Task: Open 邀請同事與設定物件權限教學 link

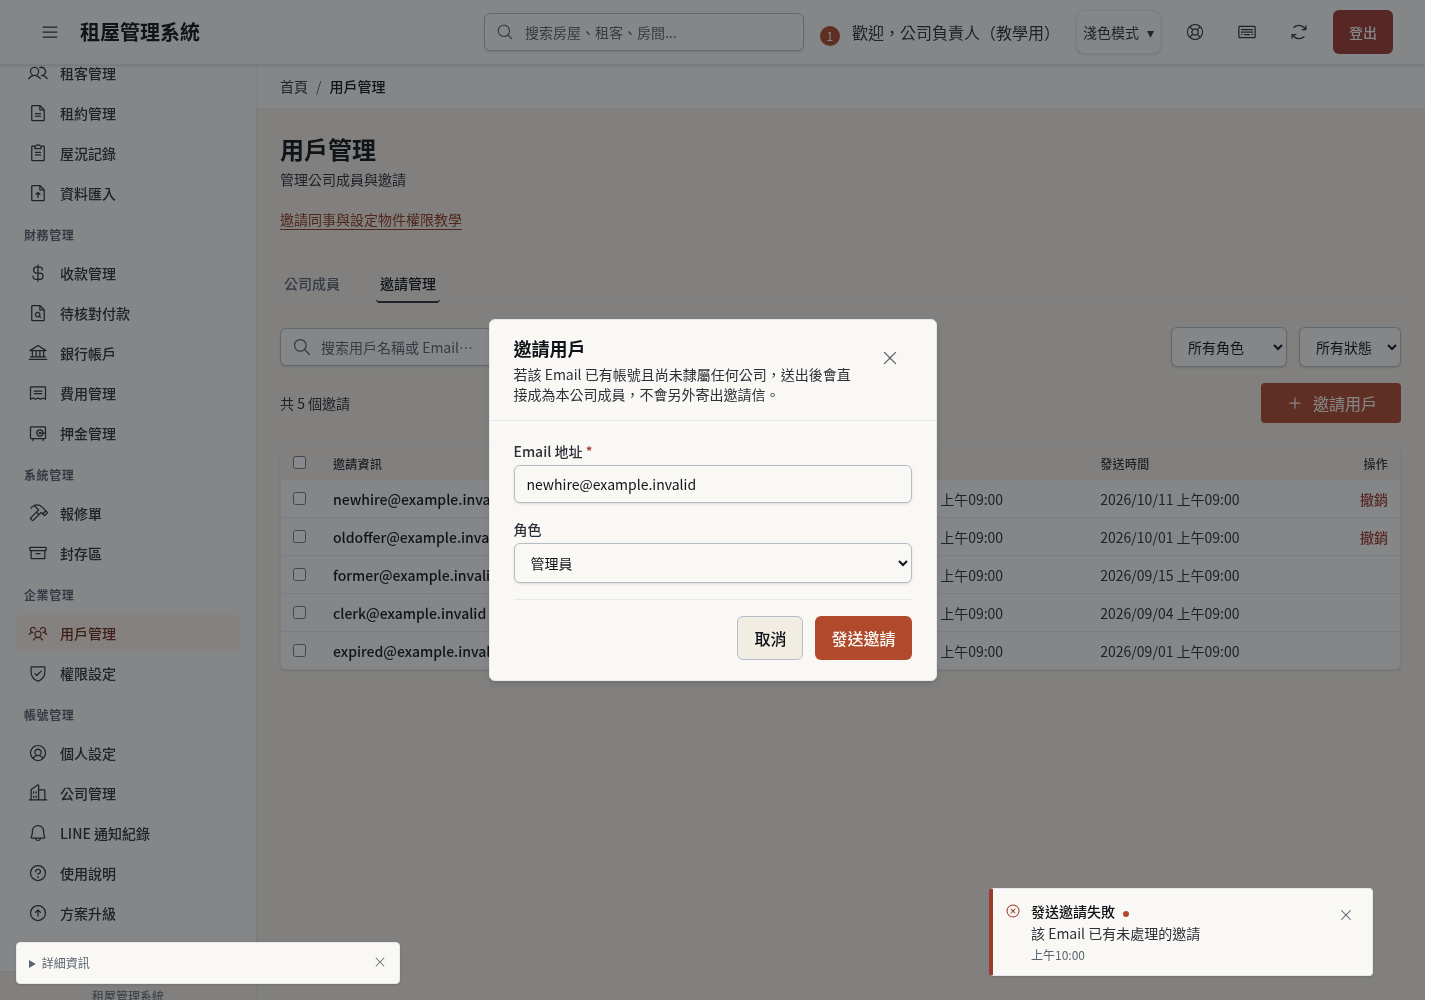Action: (x=371, y=220)
